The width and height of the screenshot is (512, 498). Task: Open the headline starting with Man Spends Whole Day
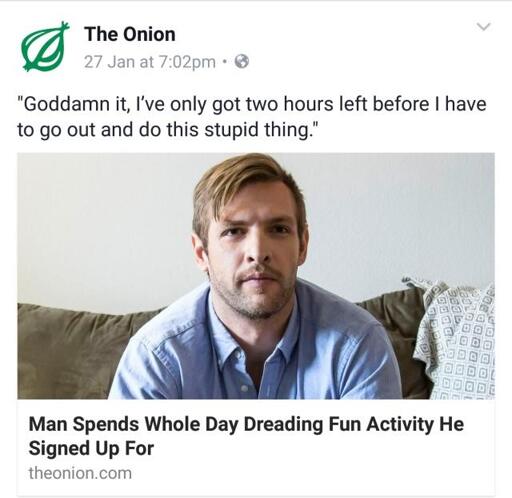(246, 436)
